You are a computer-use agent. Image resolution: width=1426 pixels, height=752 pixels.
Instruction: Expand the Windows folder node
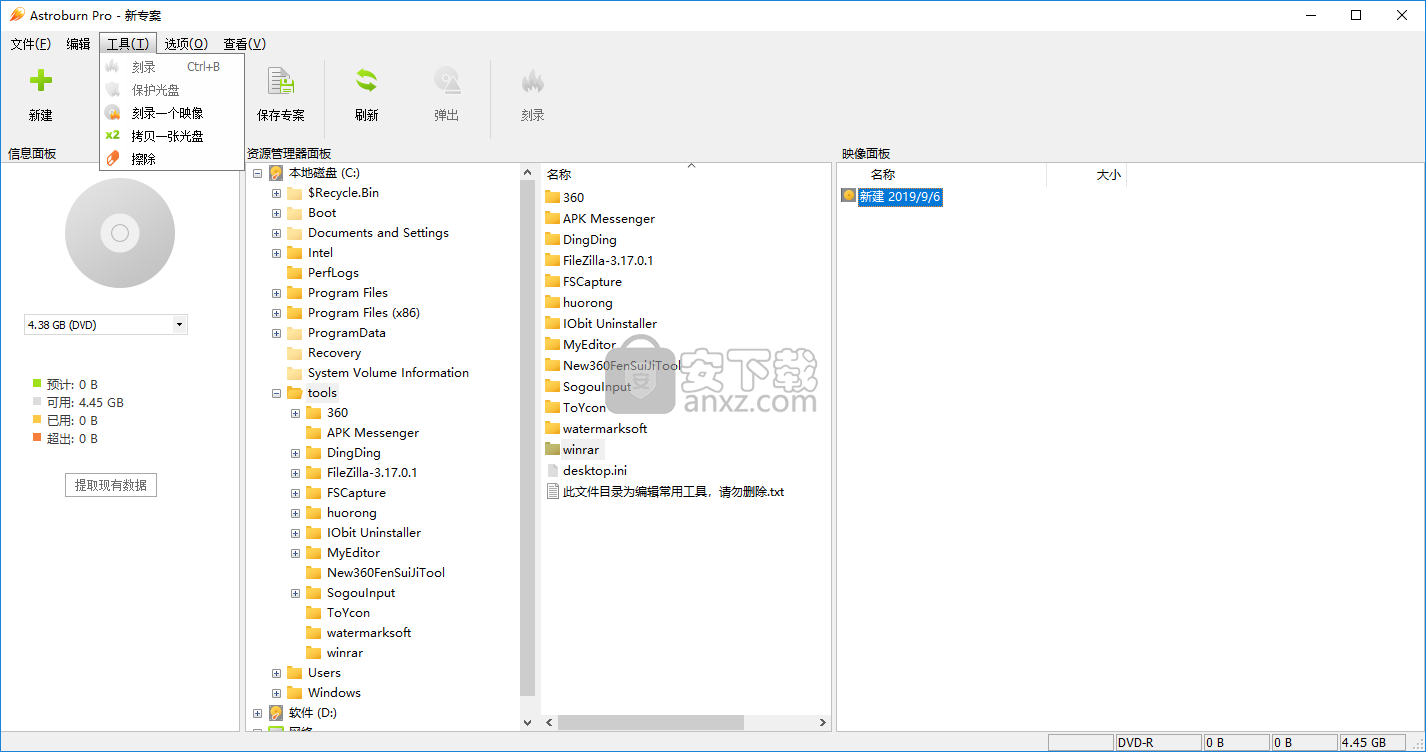click(277, 693)
